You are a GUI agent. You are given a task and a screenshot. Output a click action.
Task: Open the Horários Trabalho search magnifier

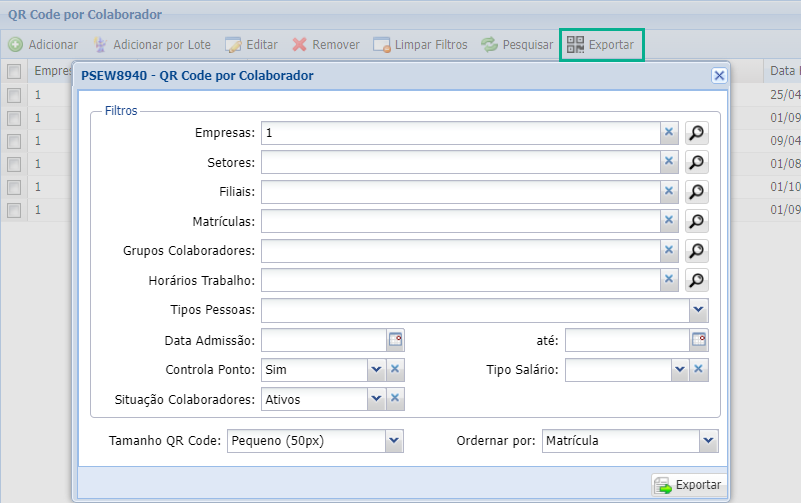click(x=697, y=280)
